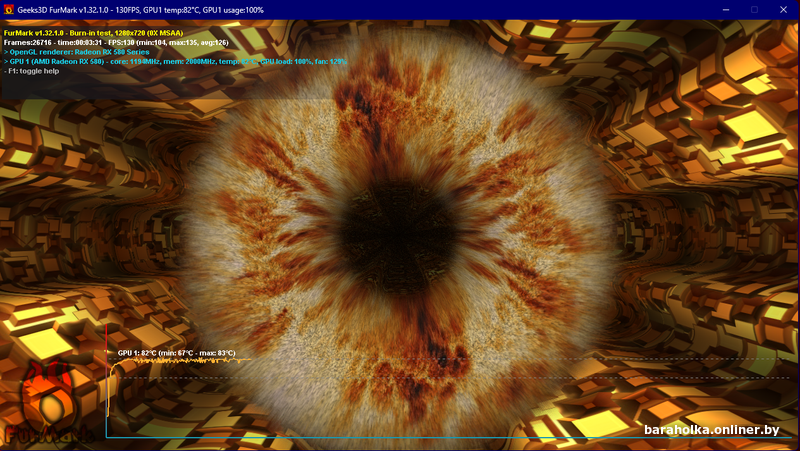800x451 pixels.
Task: Minimize the FurMark window
Action: coord(726,10)
